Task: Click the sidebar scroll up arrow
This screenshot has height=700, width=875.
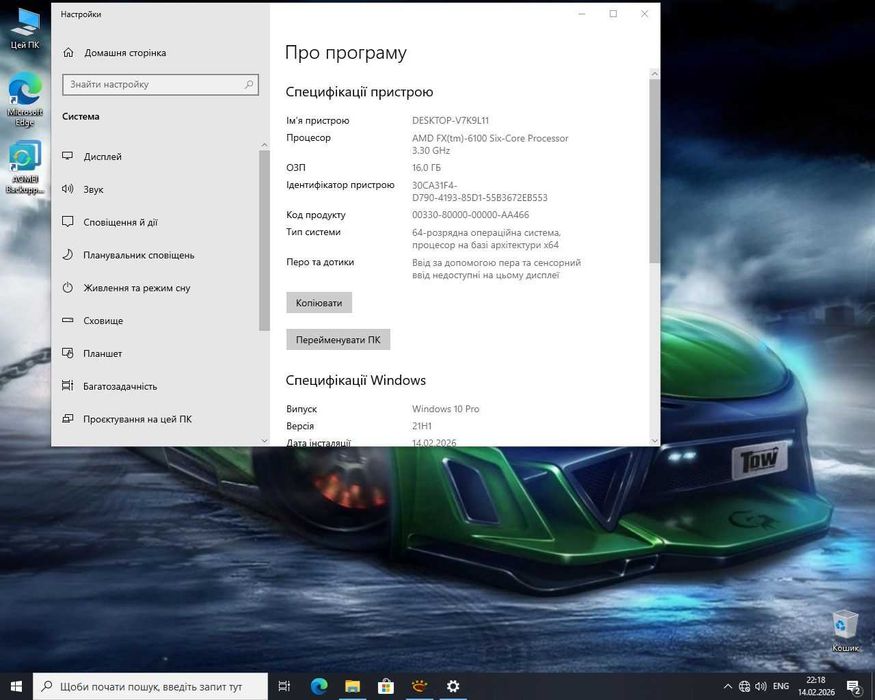Action: tap(265, 145)
